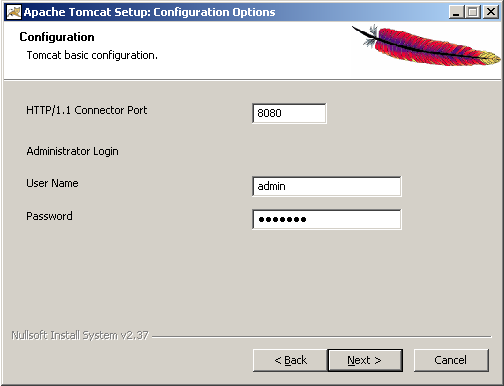Click the HTTP/1.1 Connector Port label

[x=87, y=110]
